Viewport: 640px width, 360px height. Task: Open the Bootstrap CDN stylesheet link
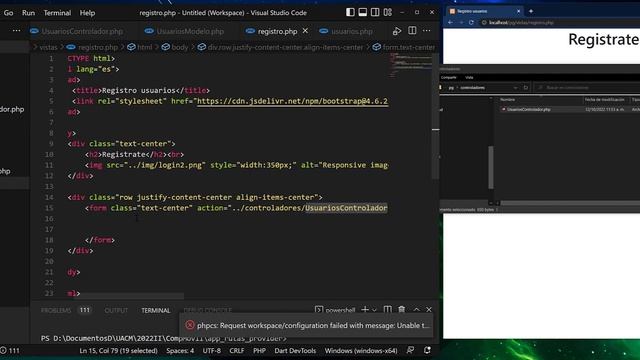click(x=292, y=101)
